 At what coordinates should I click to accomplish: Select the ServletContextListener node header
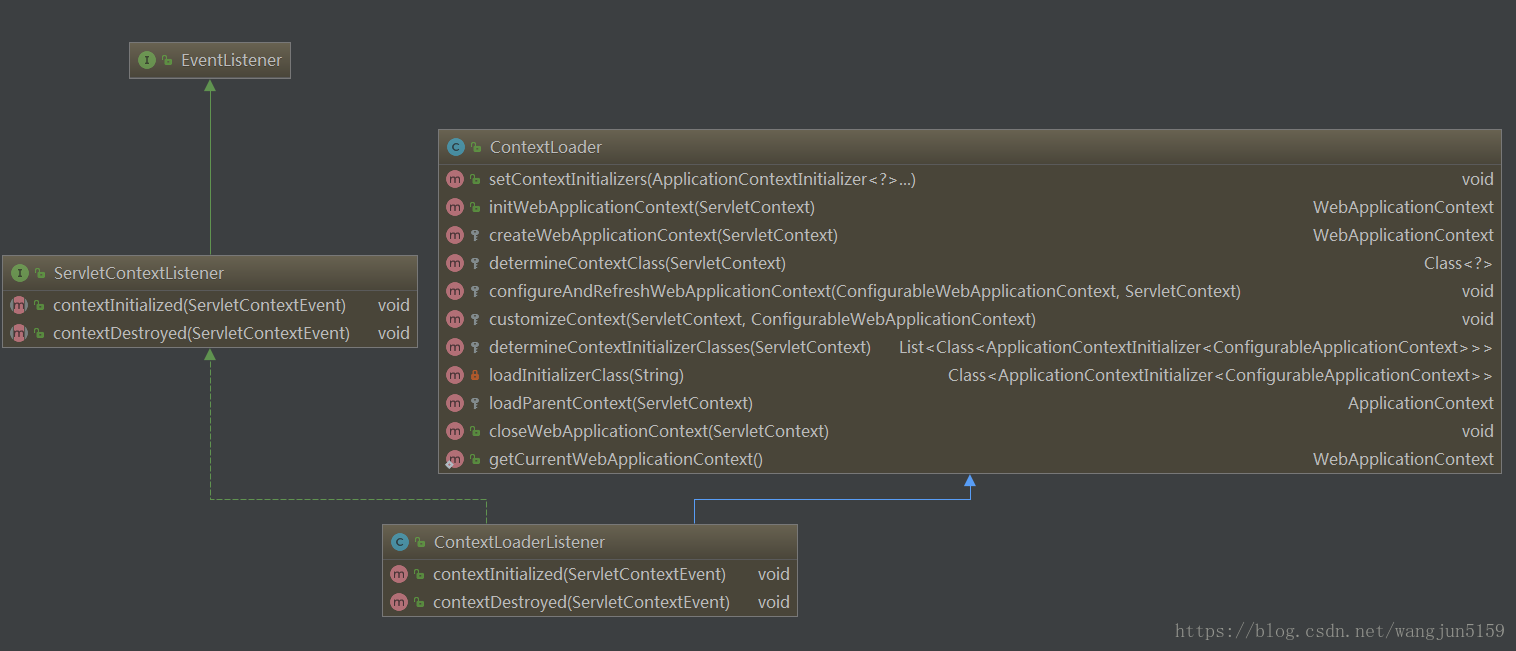(210, 273)
